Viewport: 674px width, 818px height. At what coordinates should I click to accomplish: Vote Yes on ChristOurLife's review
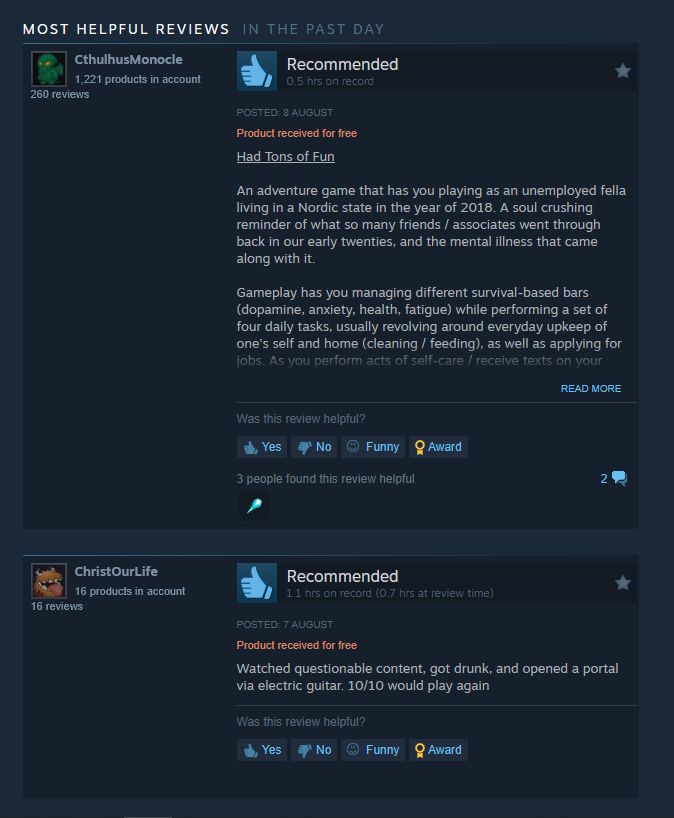(262, 750)
